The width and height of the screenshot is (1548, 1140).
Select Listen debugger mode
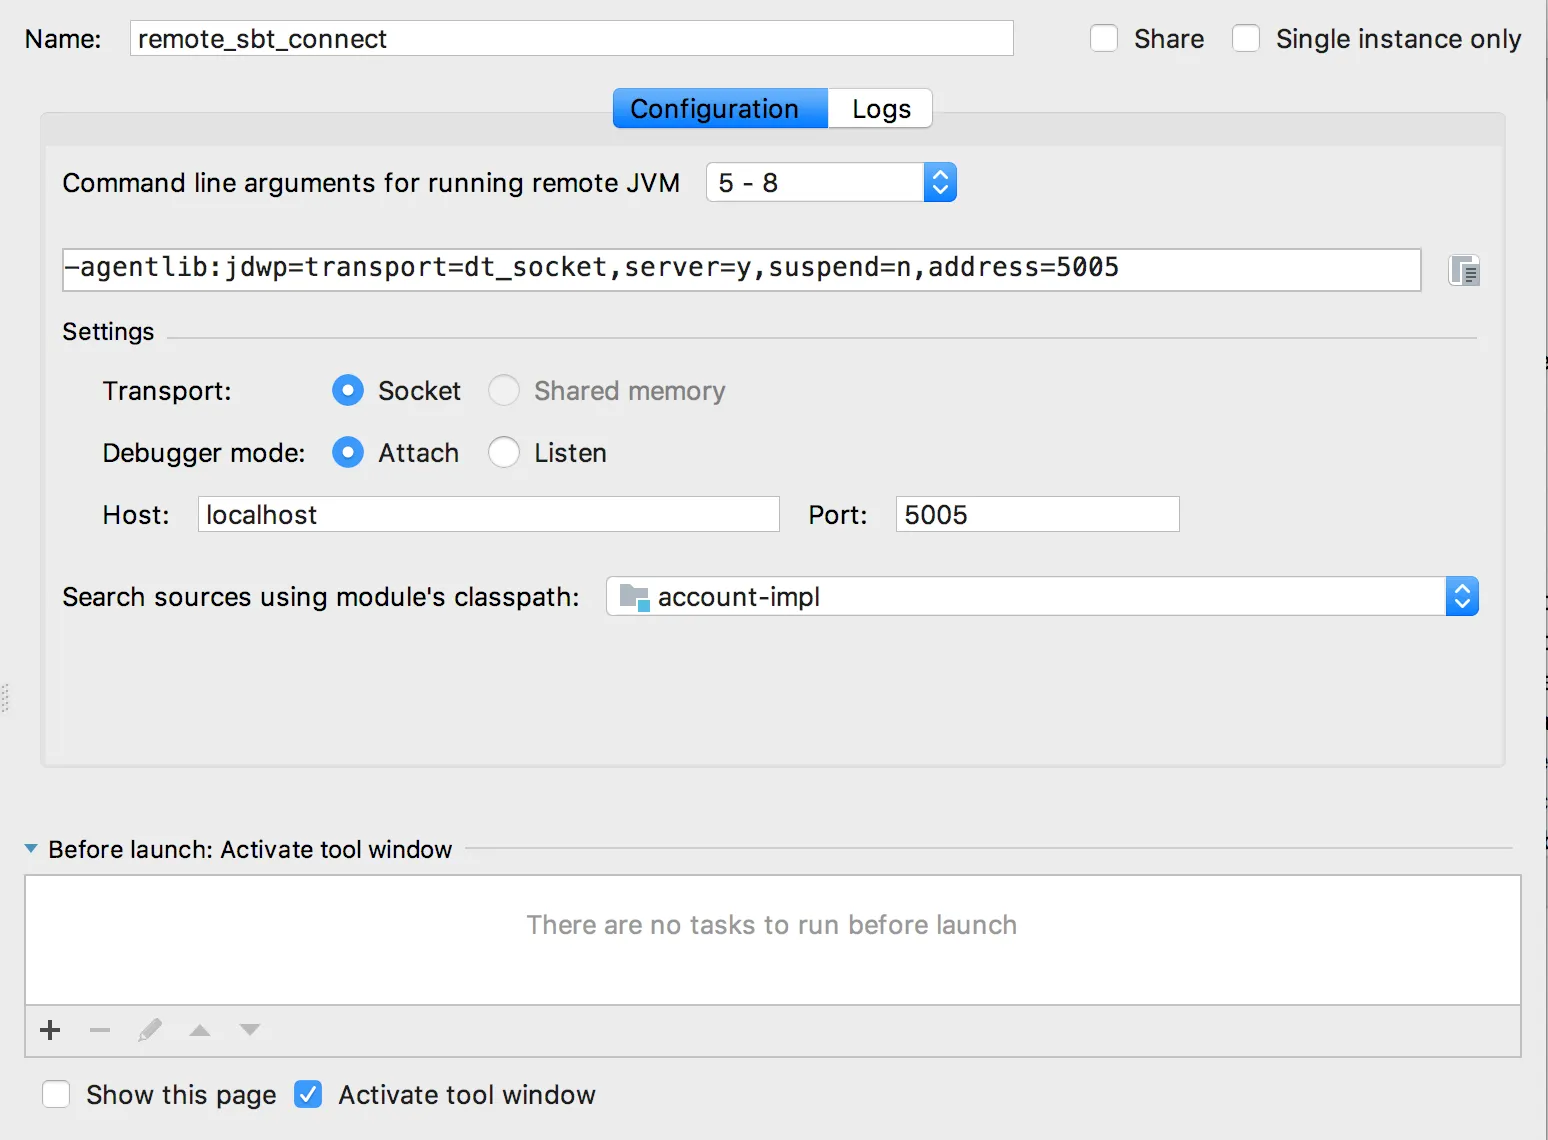[x=504, y=453]
